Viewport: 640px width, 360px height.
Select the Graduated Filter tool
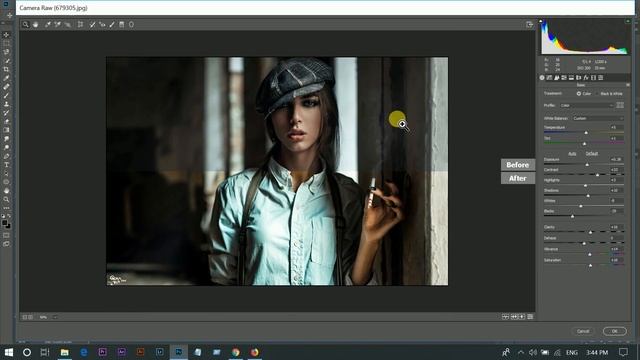coord(122,25)
